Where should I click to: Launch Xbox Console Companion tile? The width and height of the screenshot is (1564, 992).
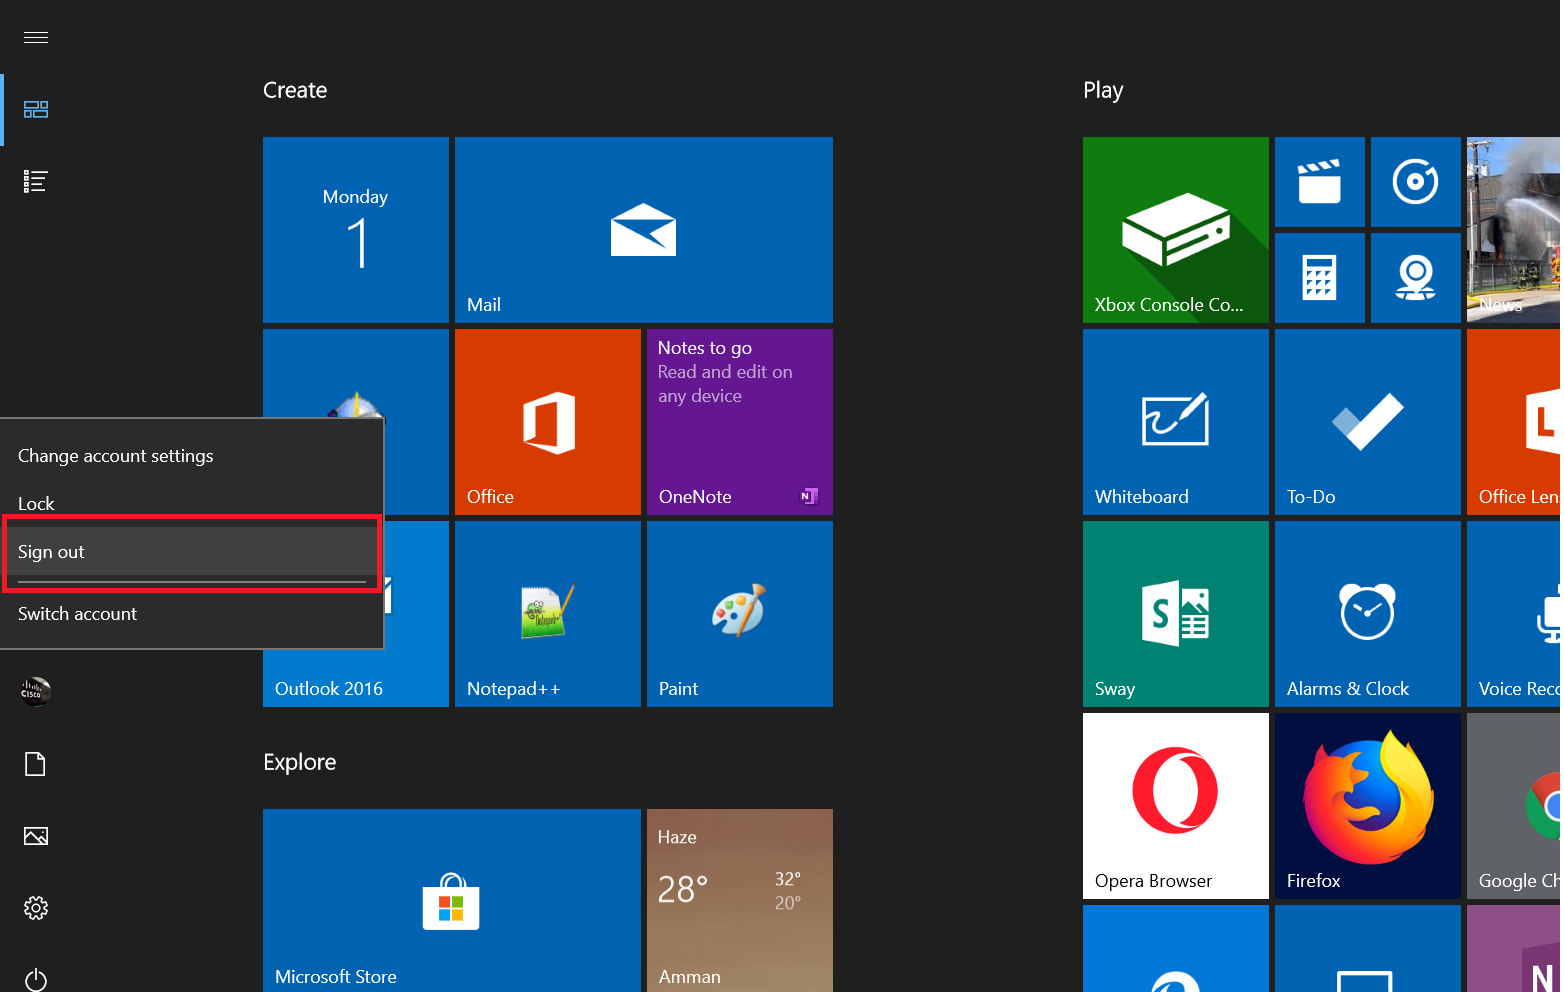click(1176, 230)
